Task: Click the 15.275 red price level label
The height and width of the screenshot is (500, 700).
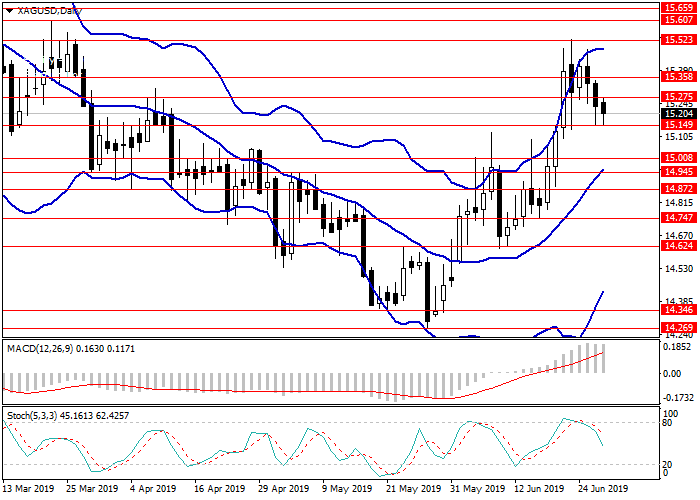Action: 676,97
